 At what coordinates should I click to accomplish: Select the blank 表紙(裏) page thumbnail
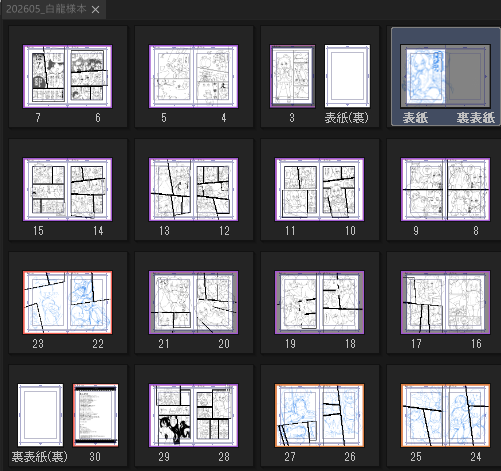tap(347, 76)
